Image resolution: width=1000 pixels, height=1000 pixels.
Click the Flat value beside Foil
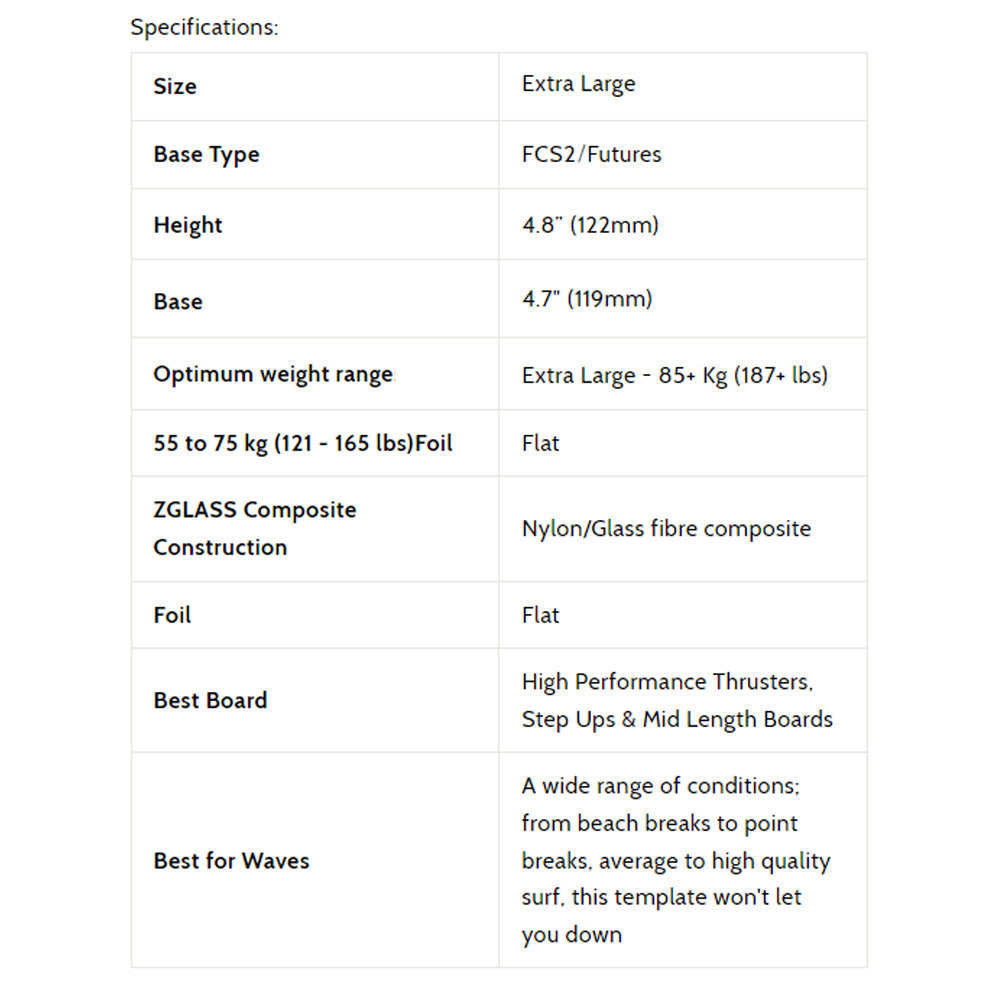pos(540,615)
